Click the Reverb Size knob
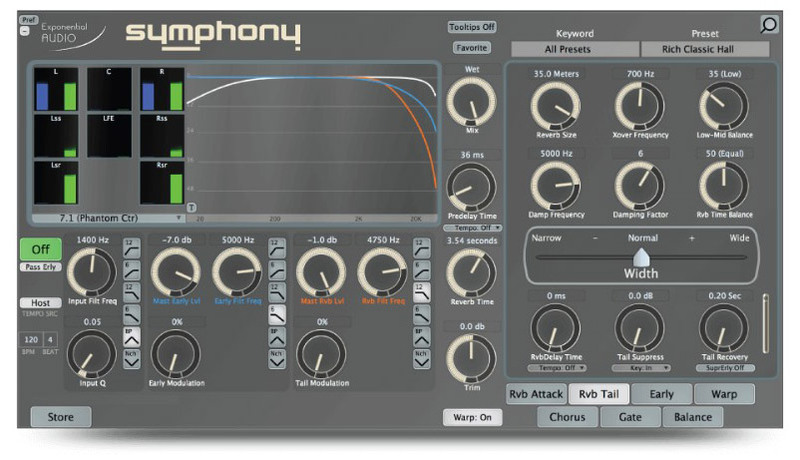The image size is (800, 460). [x=556, y=106]
